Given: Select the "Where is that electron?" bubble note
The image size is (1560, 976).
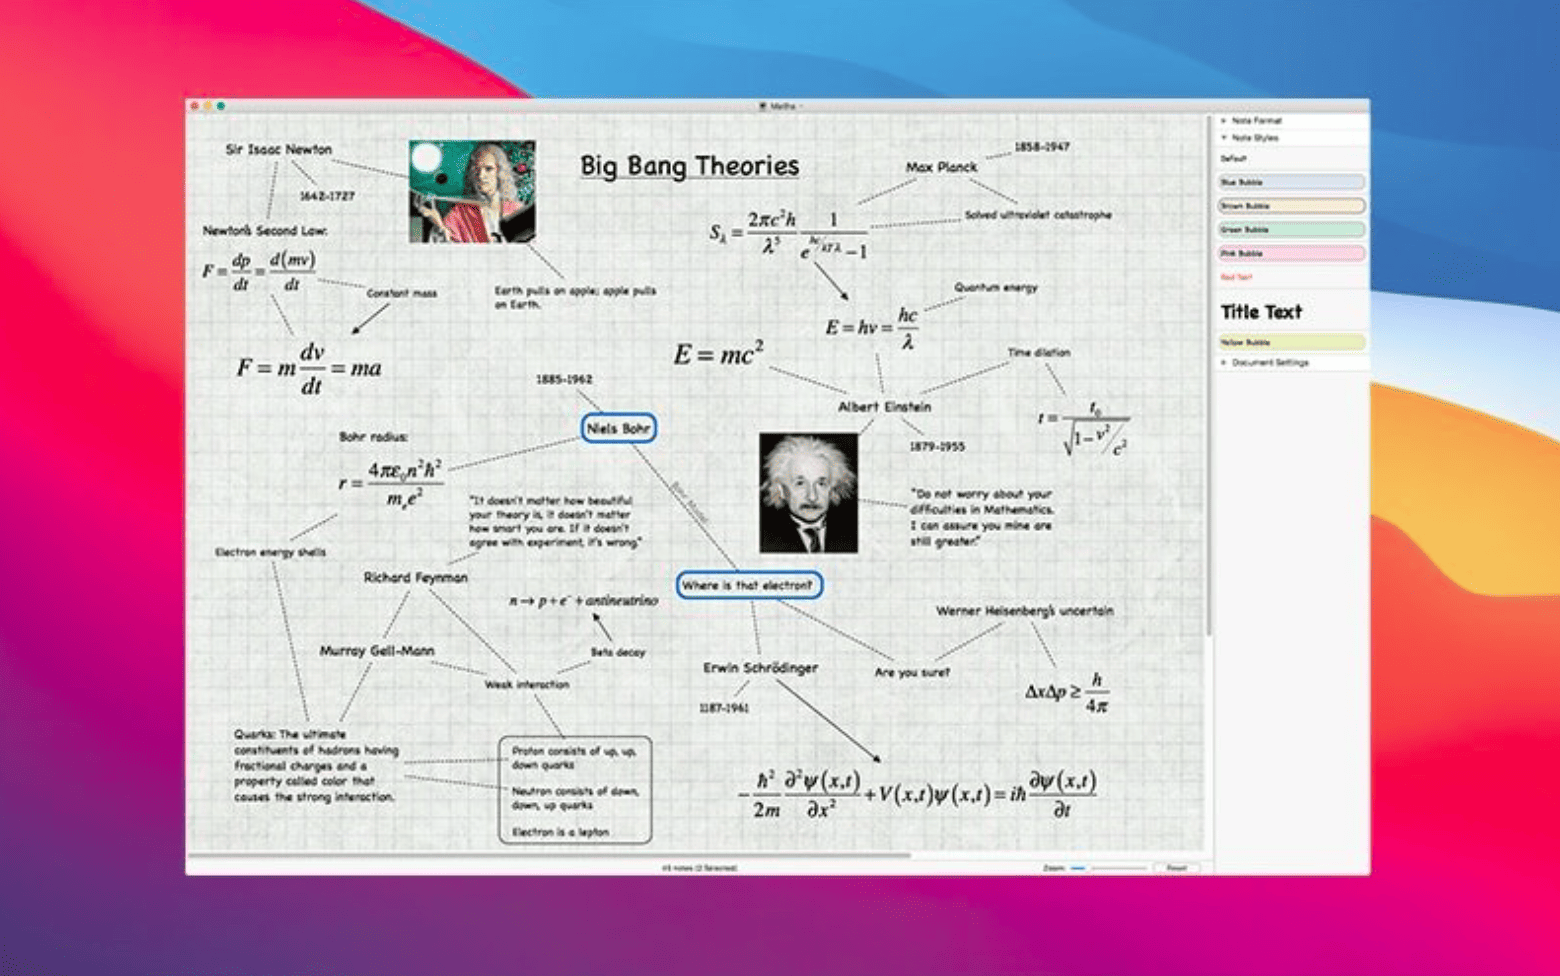Looking at the screenshot, I should pos(749,585).
